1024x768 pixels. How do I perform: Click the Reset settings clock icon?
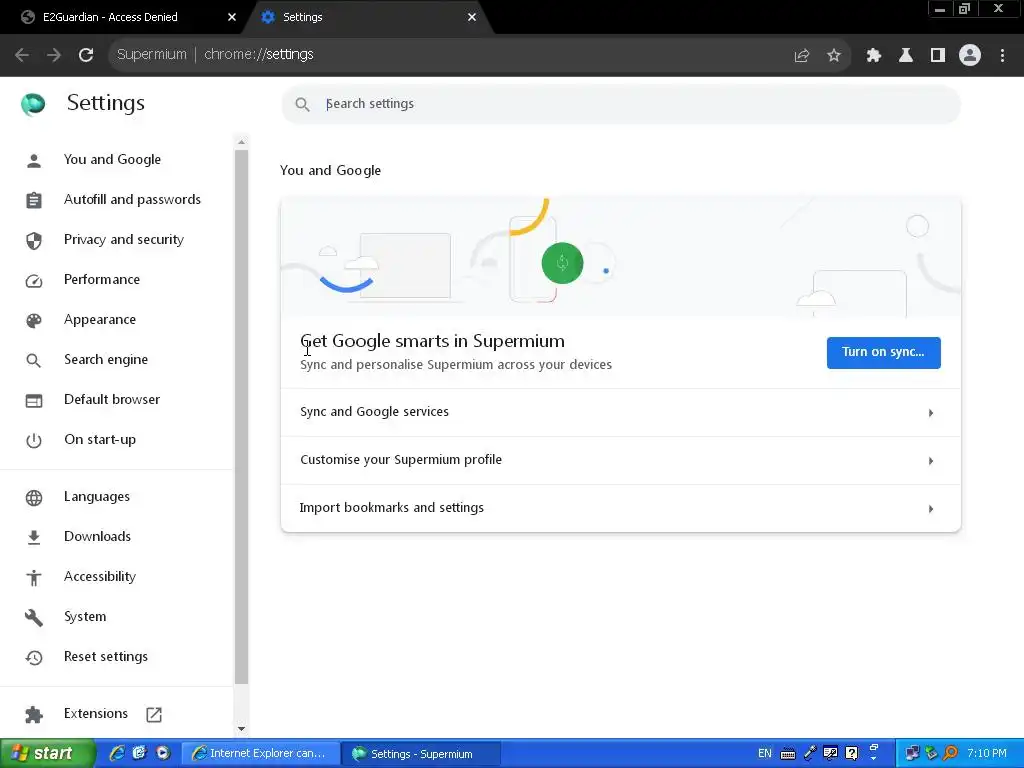[x=34, y=657]
